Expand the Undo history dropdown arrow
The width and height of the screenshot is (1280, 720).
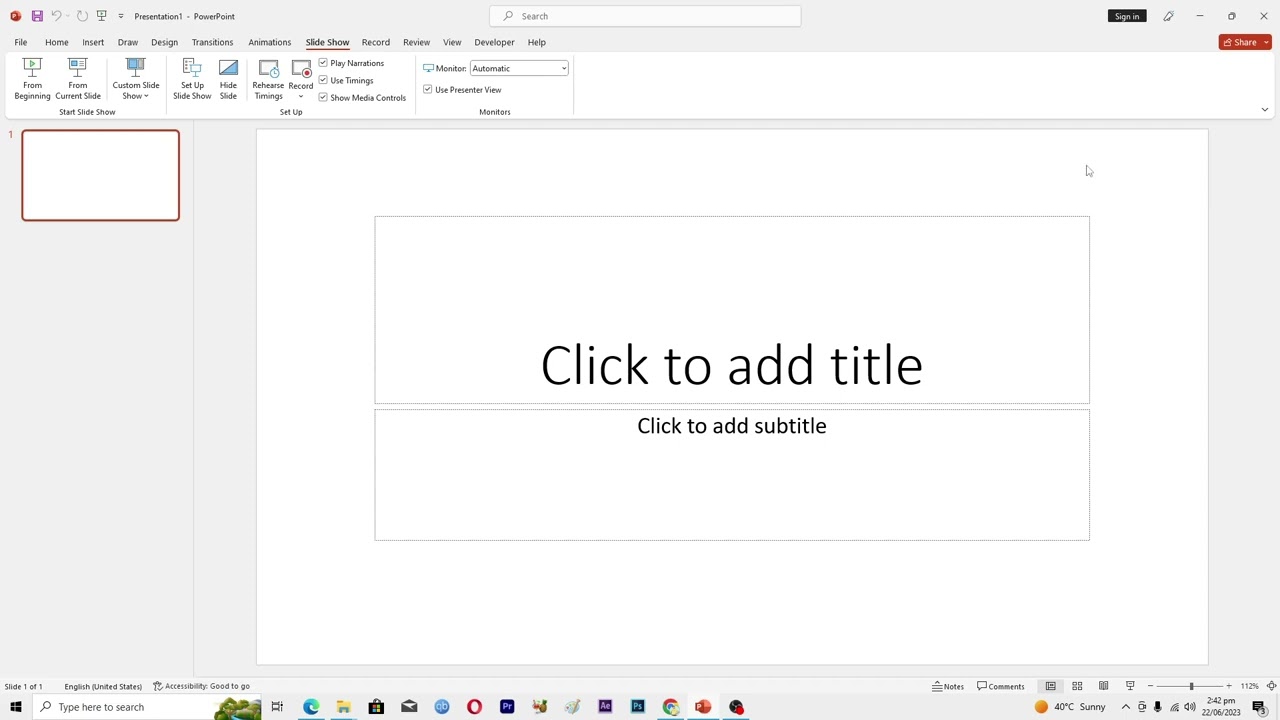(x=67, y=16)
